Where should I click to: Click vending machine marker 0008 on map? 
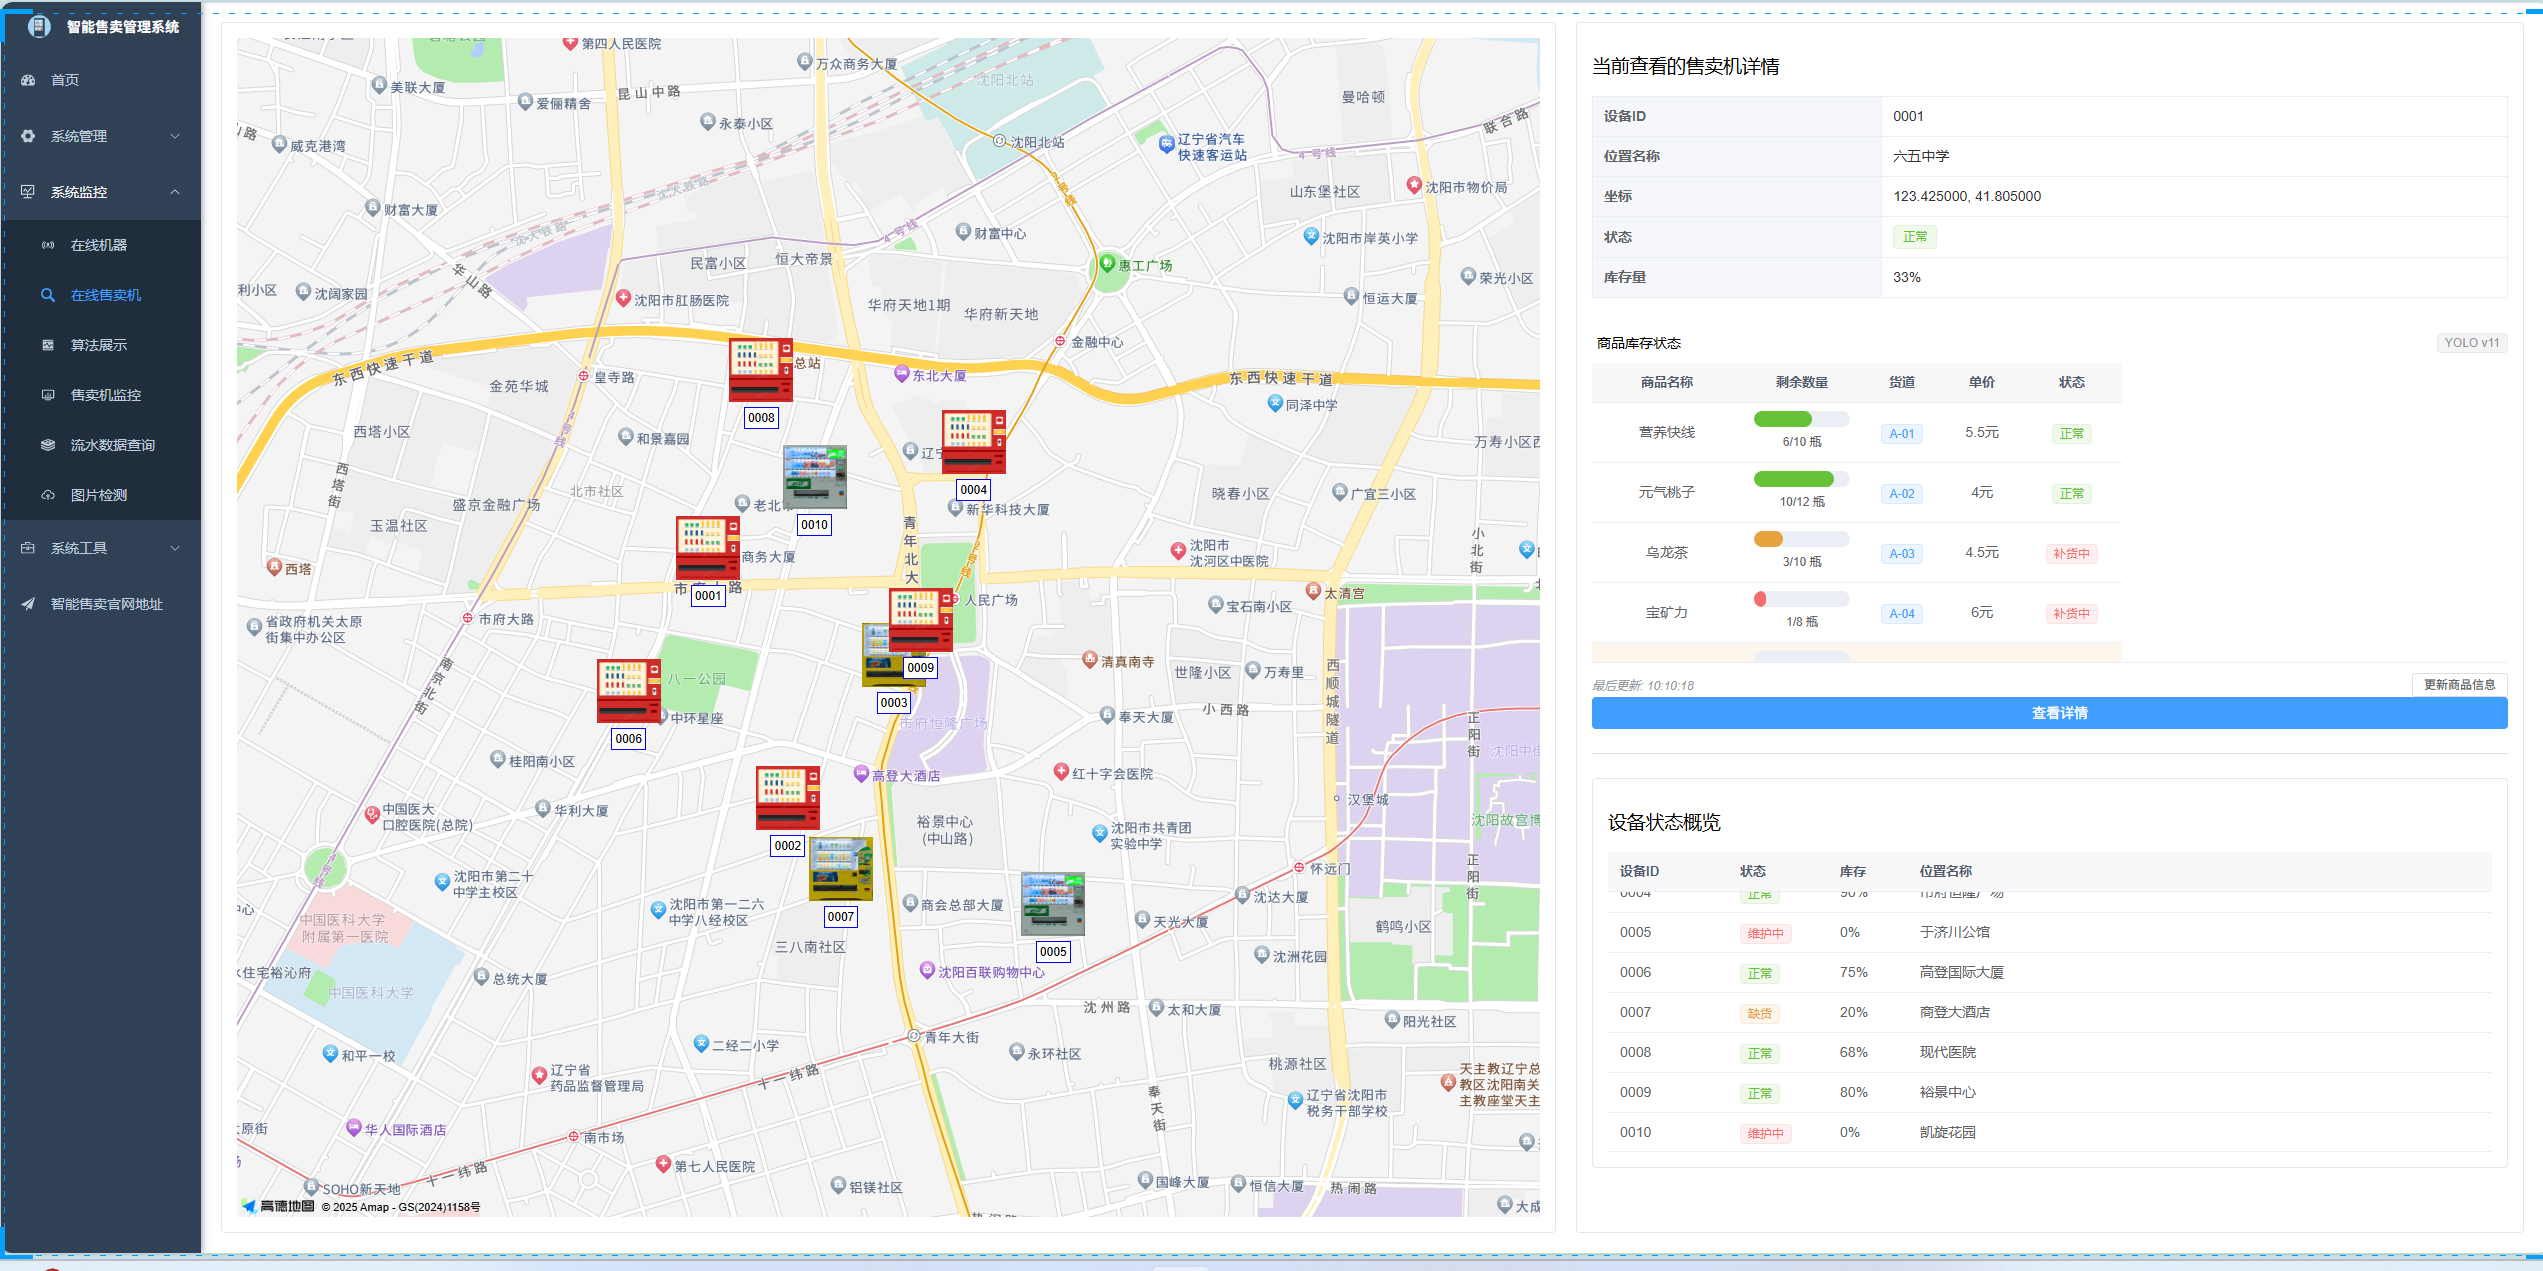coord(760,371)
